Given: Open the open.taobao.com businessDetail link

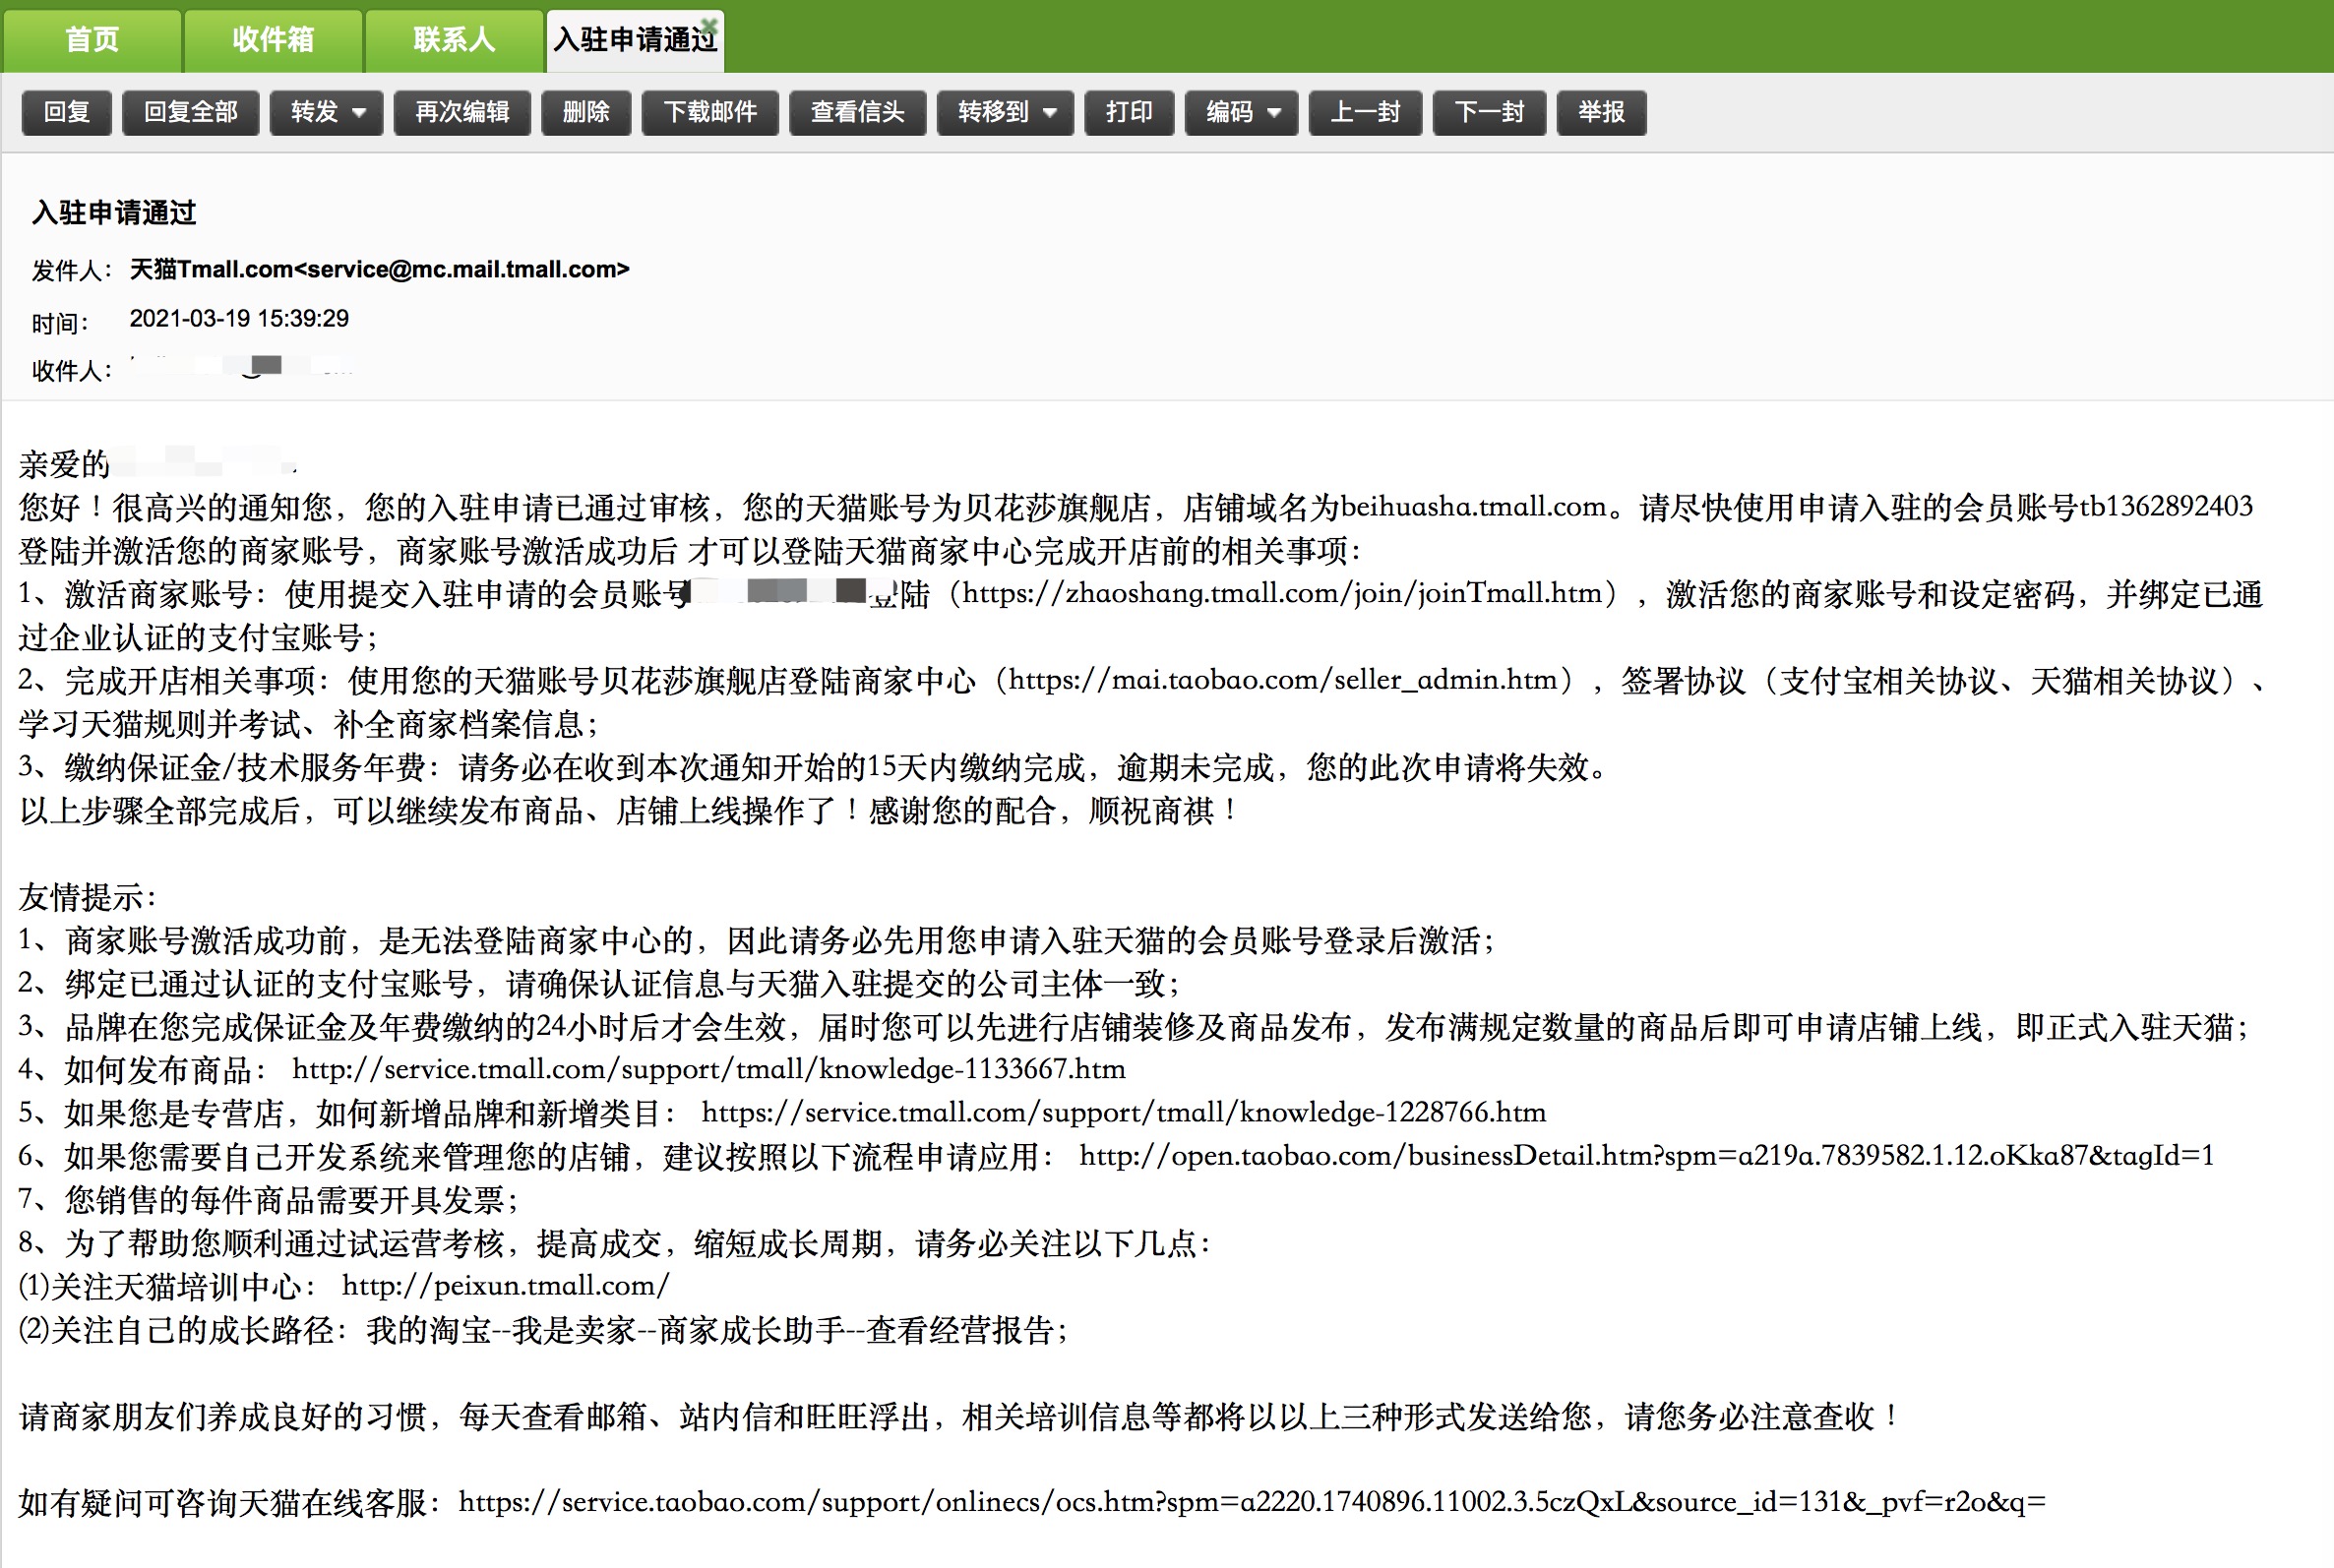Looking at the screenshot, I should pyautogui.click(x=1646, y=1156).
